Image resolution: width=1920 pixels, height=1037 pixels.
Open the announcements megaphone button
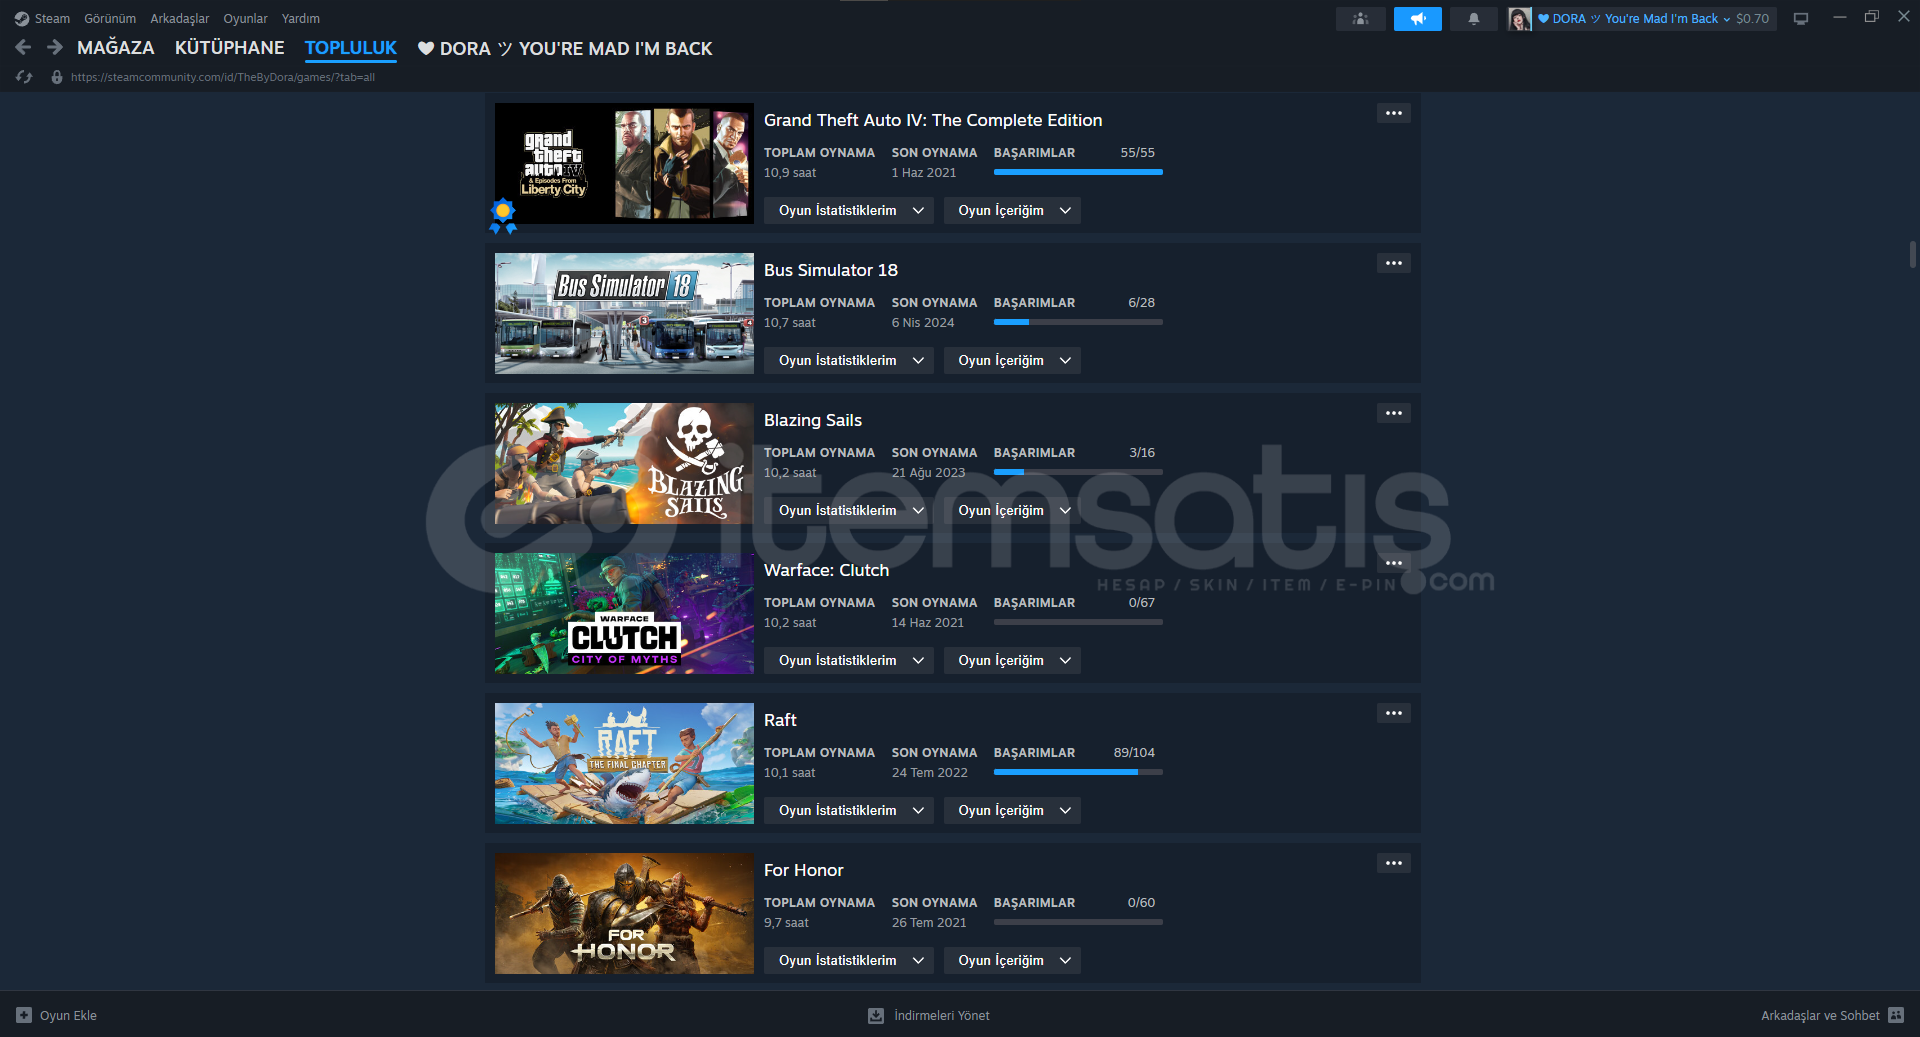coord(1417,19)
